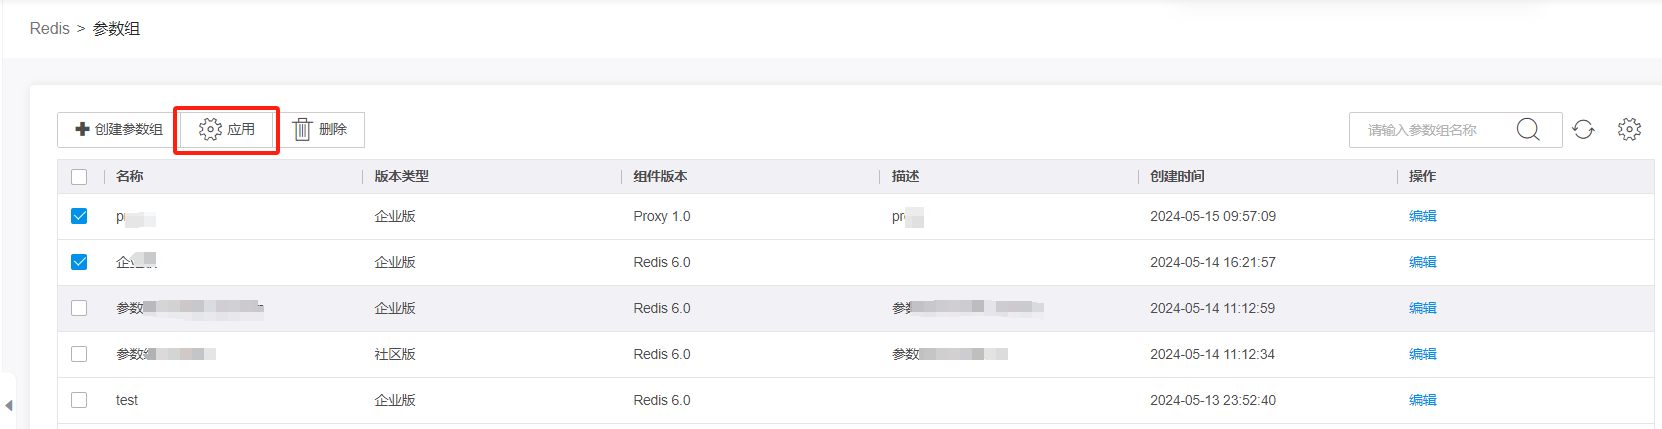Click 创建参数组 plus button
The height and width of the screenshot is (429, 1662).
119,130
